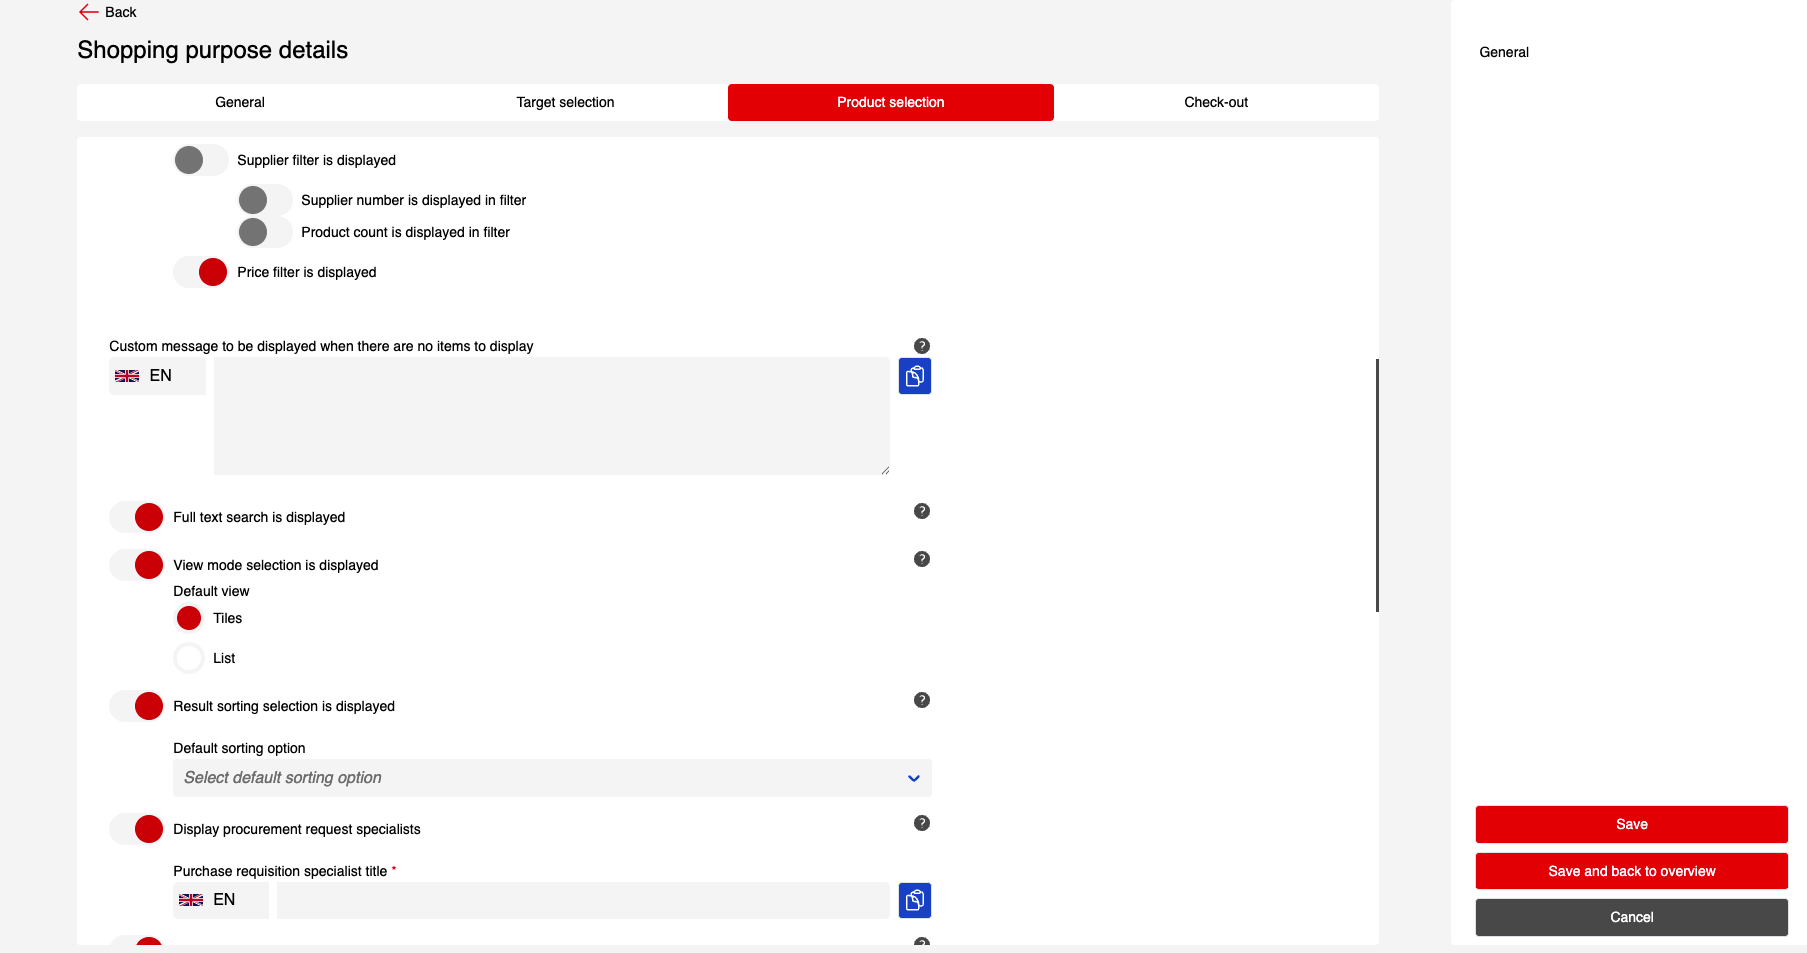This screenshot has width=1807, height=953.
Task: Open help icon for custom no-items message
Action: click(921, 346)
